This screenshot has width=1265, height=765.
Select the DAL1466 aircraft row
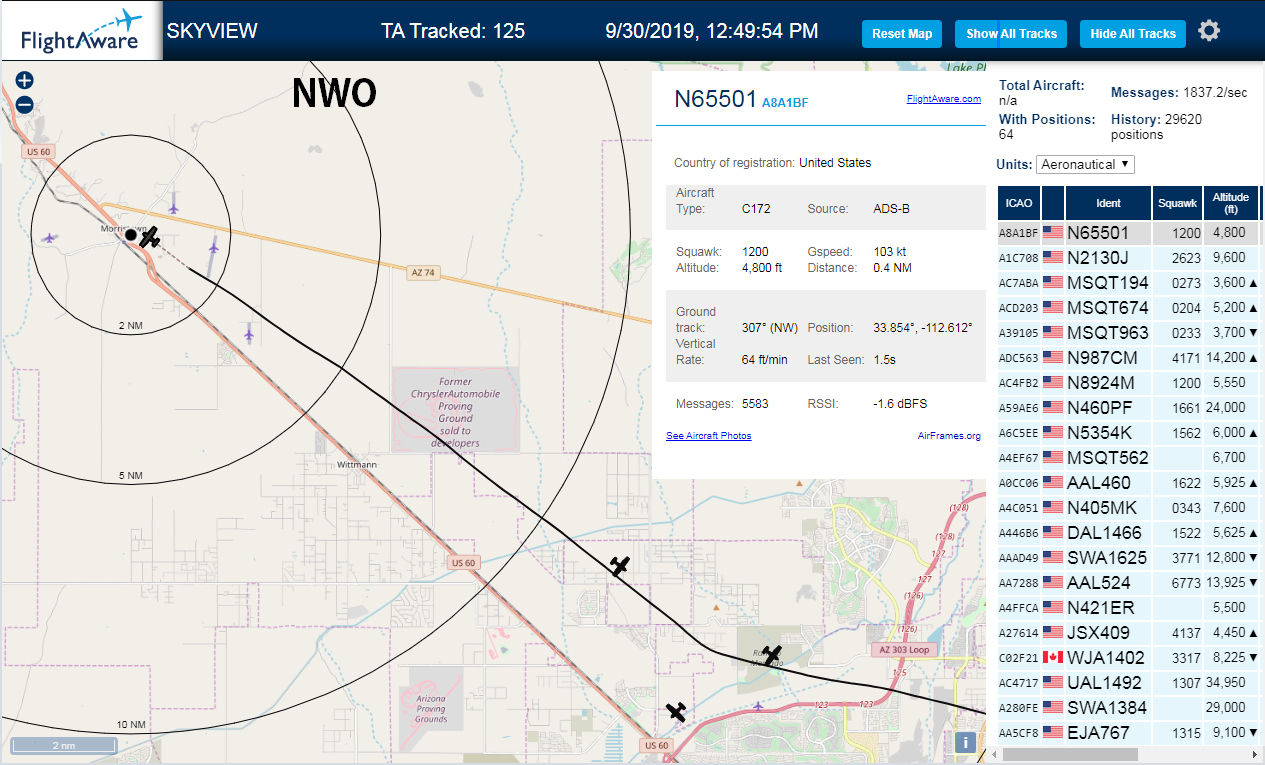pos(1130,533)
